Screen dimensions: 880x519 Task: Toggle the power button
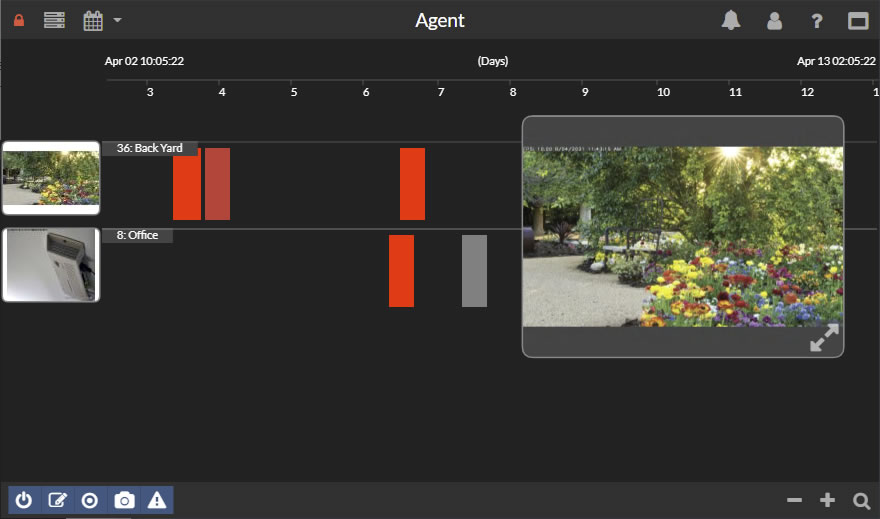pos(24,500)
